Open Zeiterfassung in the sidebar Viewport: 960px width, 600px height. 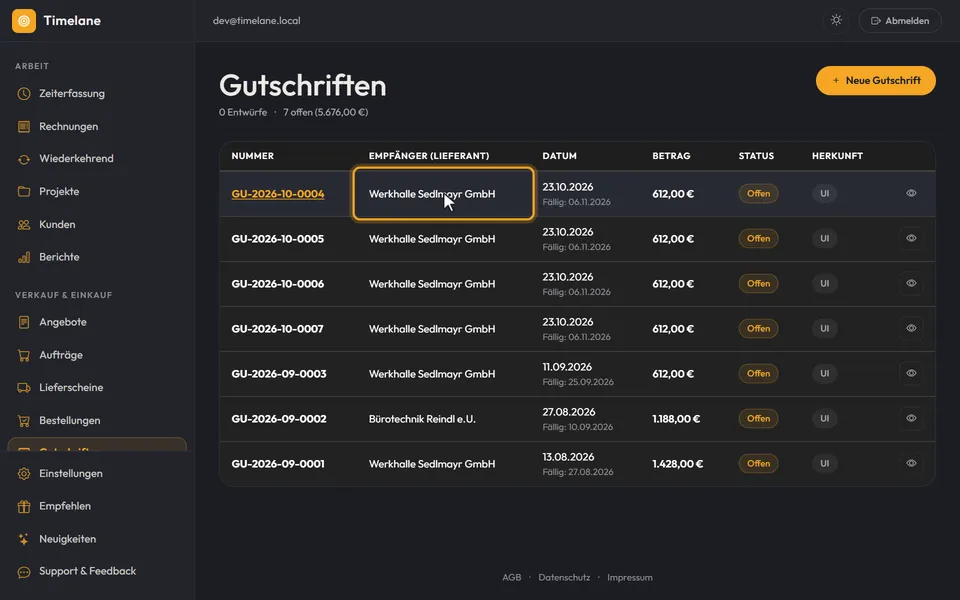pyautogui.click(x=97, y=94)
